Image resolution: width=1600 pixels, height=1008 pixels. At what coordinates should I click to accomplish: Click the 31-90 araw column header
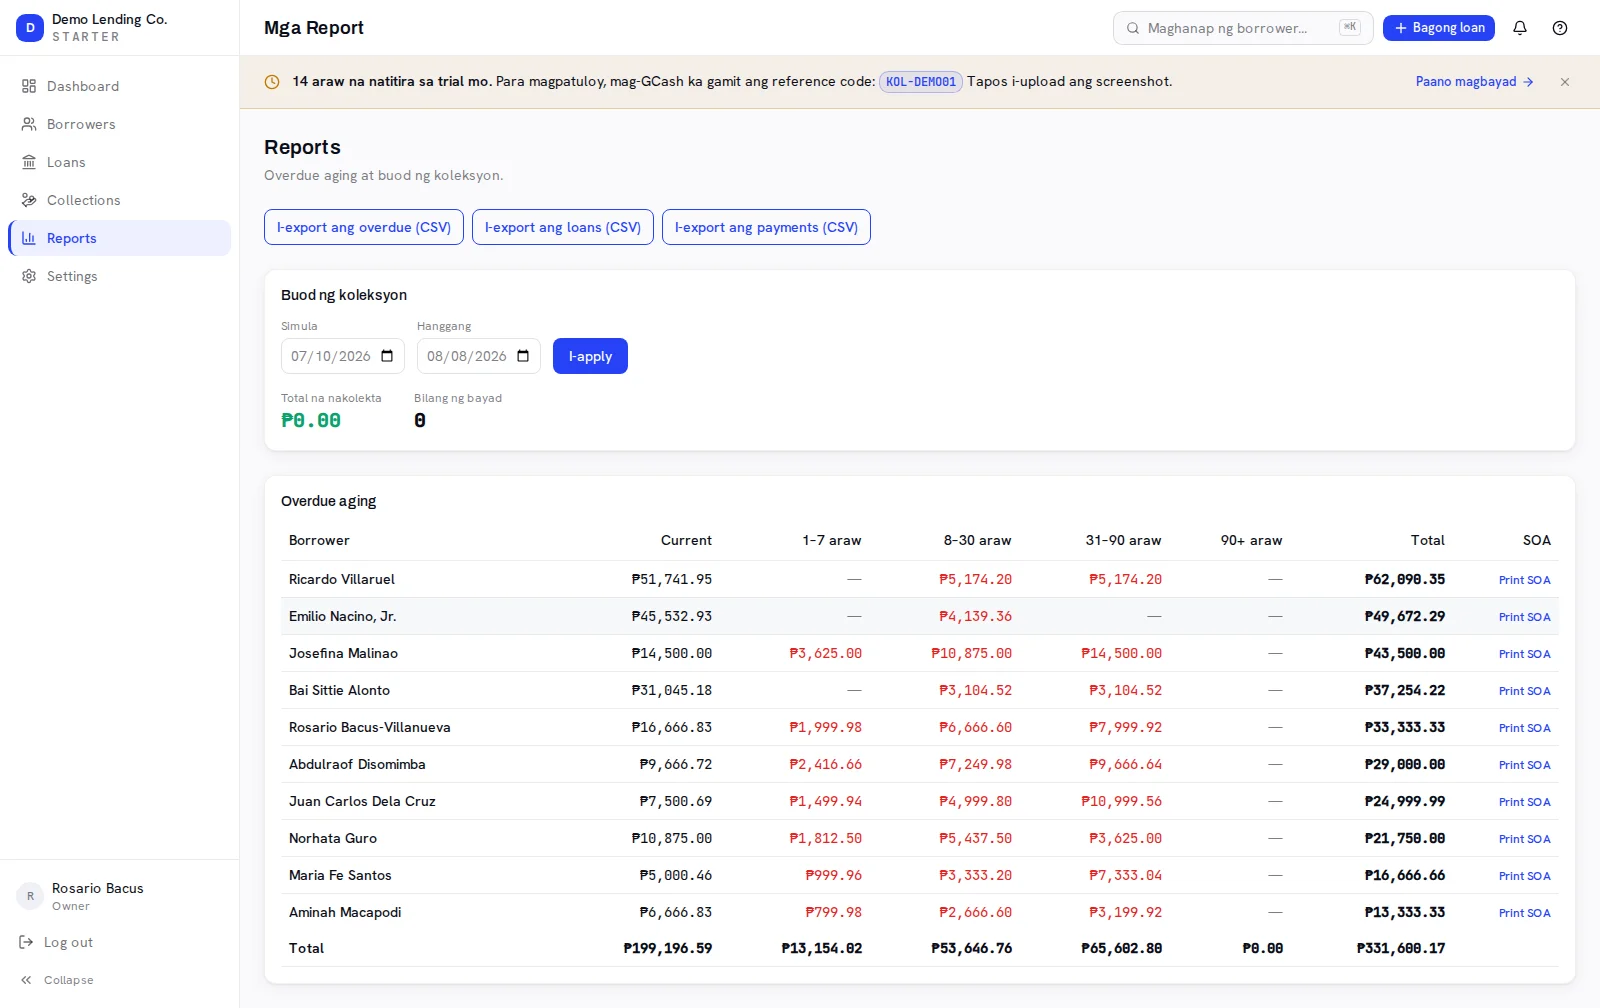point(1123,540)
